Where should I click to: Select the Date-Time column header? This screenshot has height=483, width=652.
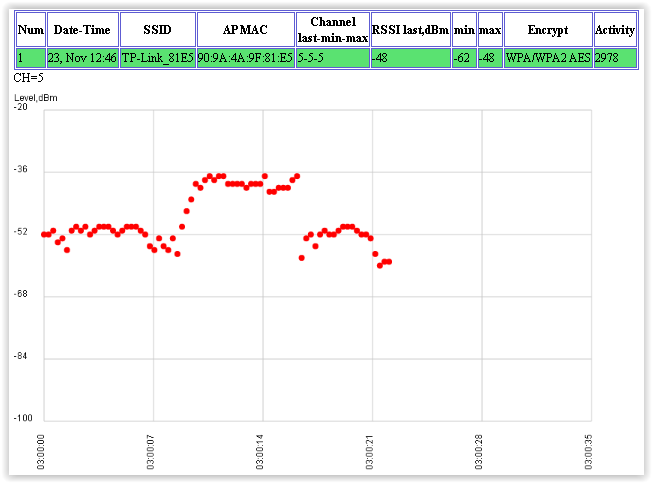[82, 30]
